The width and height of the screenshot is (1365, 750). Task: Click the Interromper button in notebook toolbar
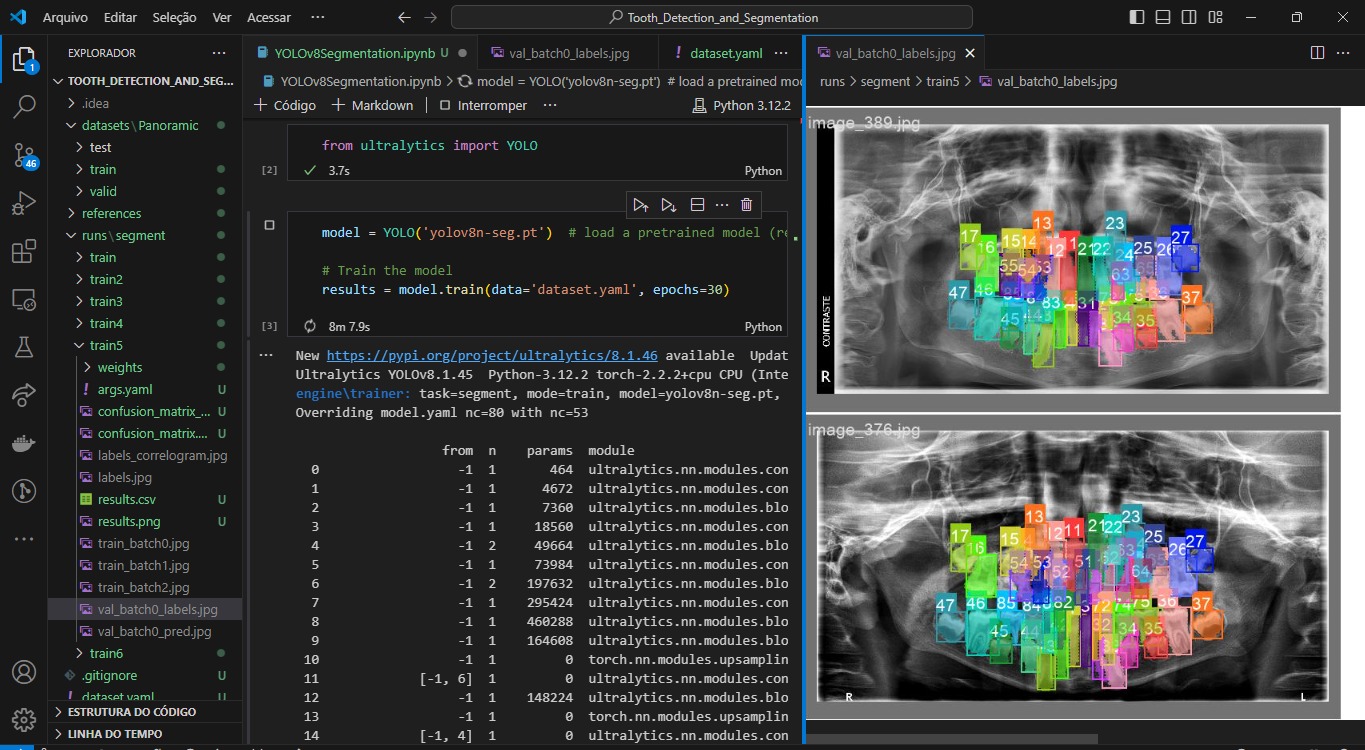pos(482,105)
